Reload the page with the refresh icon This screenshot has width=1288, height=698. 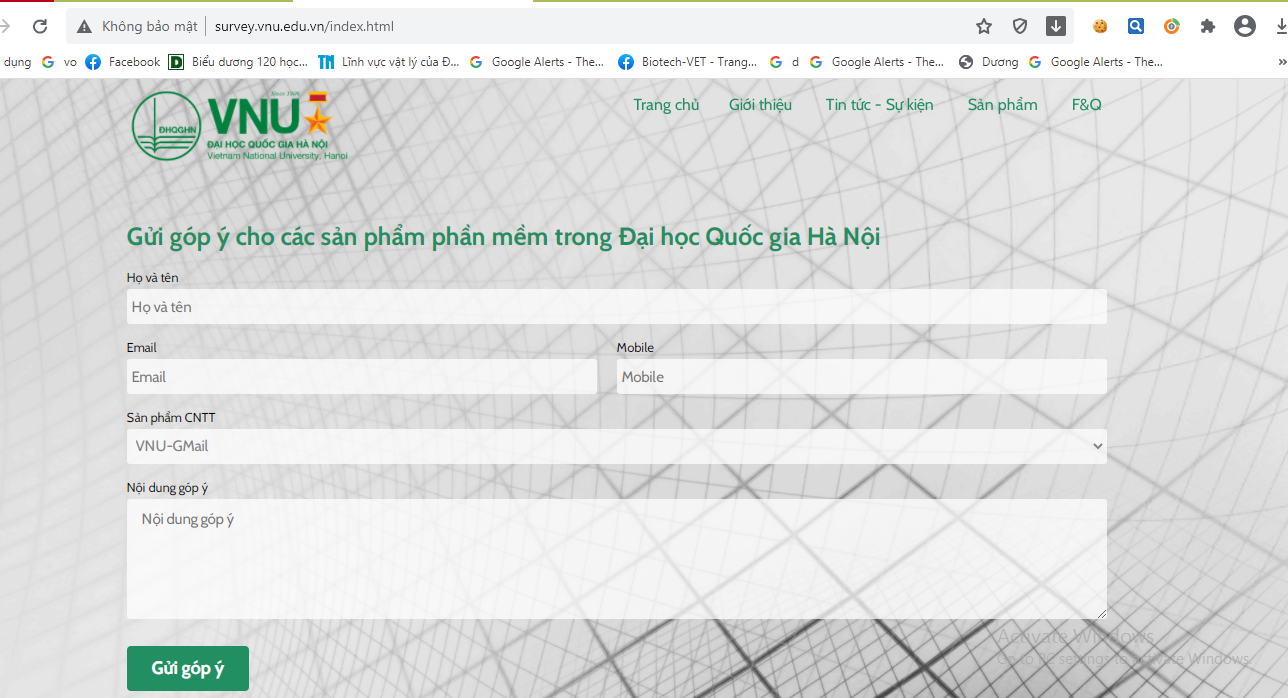(40, 27)
